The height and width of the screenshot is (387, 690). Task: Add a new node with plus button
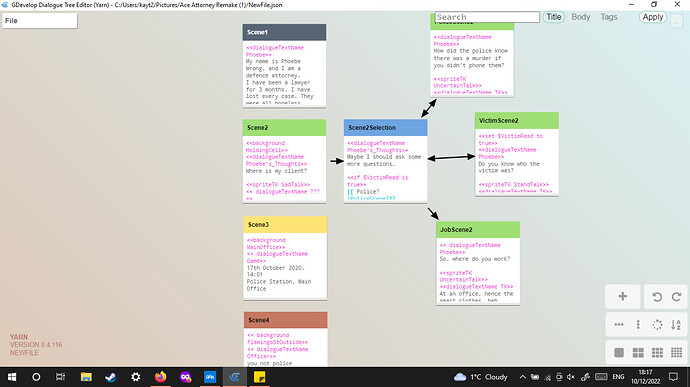pos(622,296)
